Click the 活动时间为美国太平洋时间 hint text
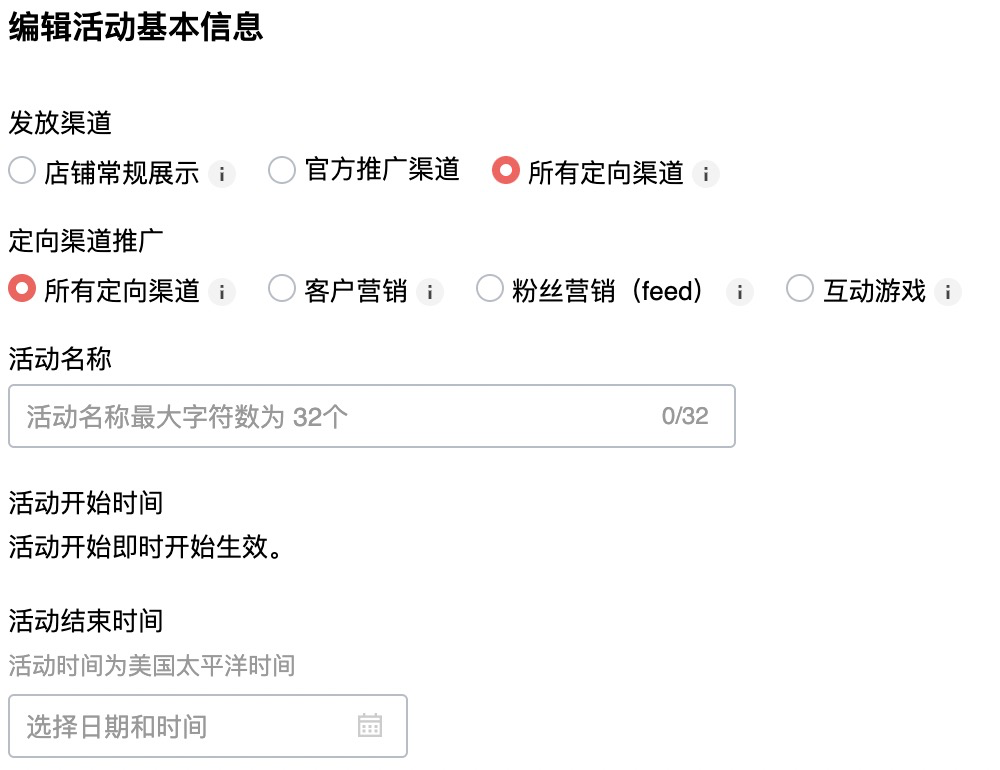This screenshot has height=770, width=1000. point(148,667)
